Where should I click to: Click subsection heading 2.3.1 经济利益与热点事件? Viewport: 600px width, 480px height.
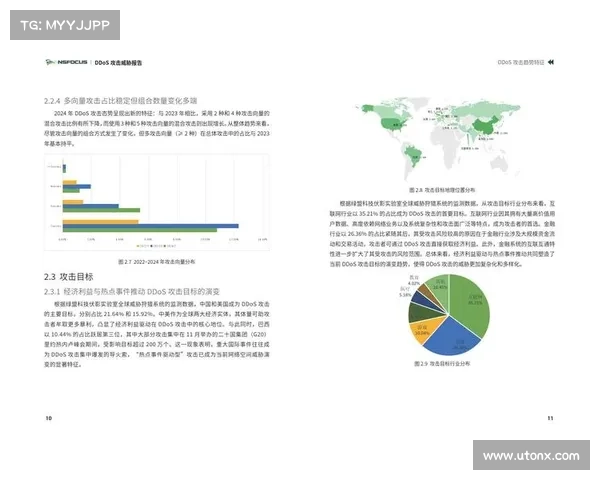(132, 292)
